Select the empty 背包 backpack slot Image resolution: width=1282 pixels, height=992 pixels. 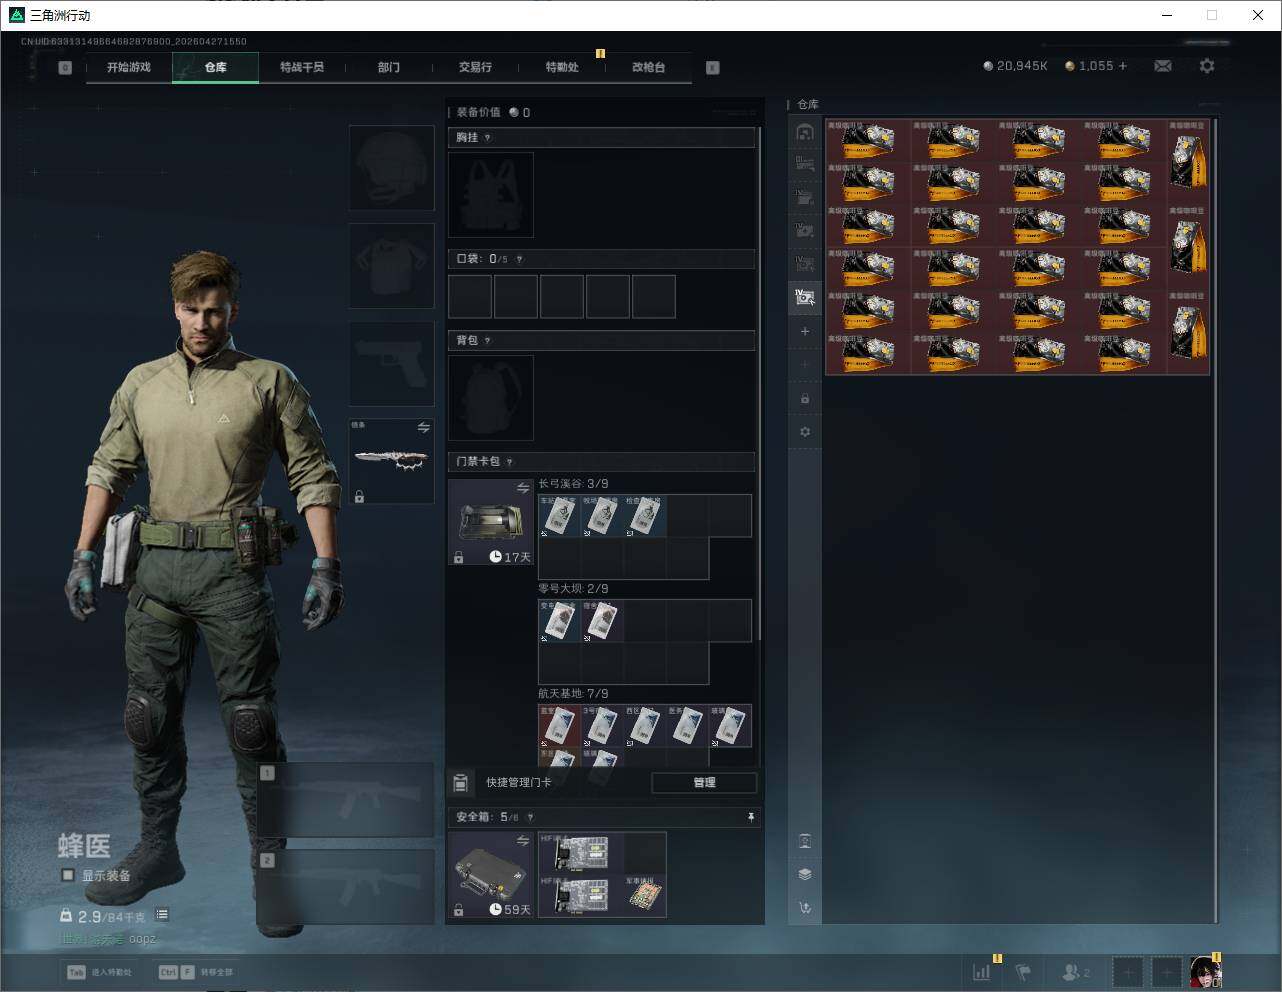pos(491,398)
